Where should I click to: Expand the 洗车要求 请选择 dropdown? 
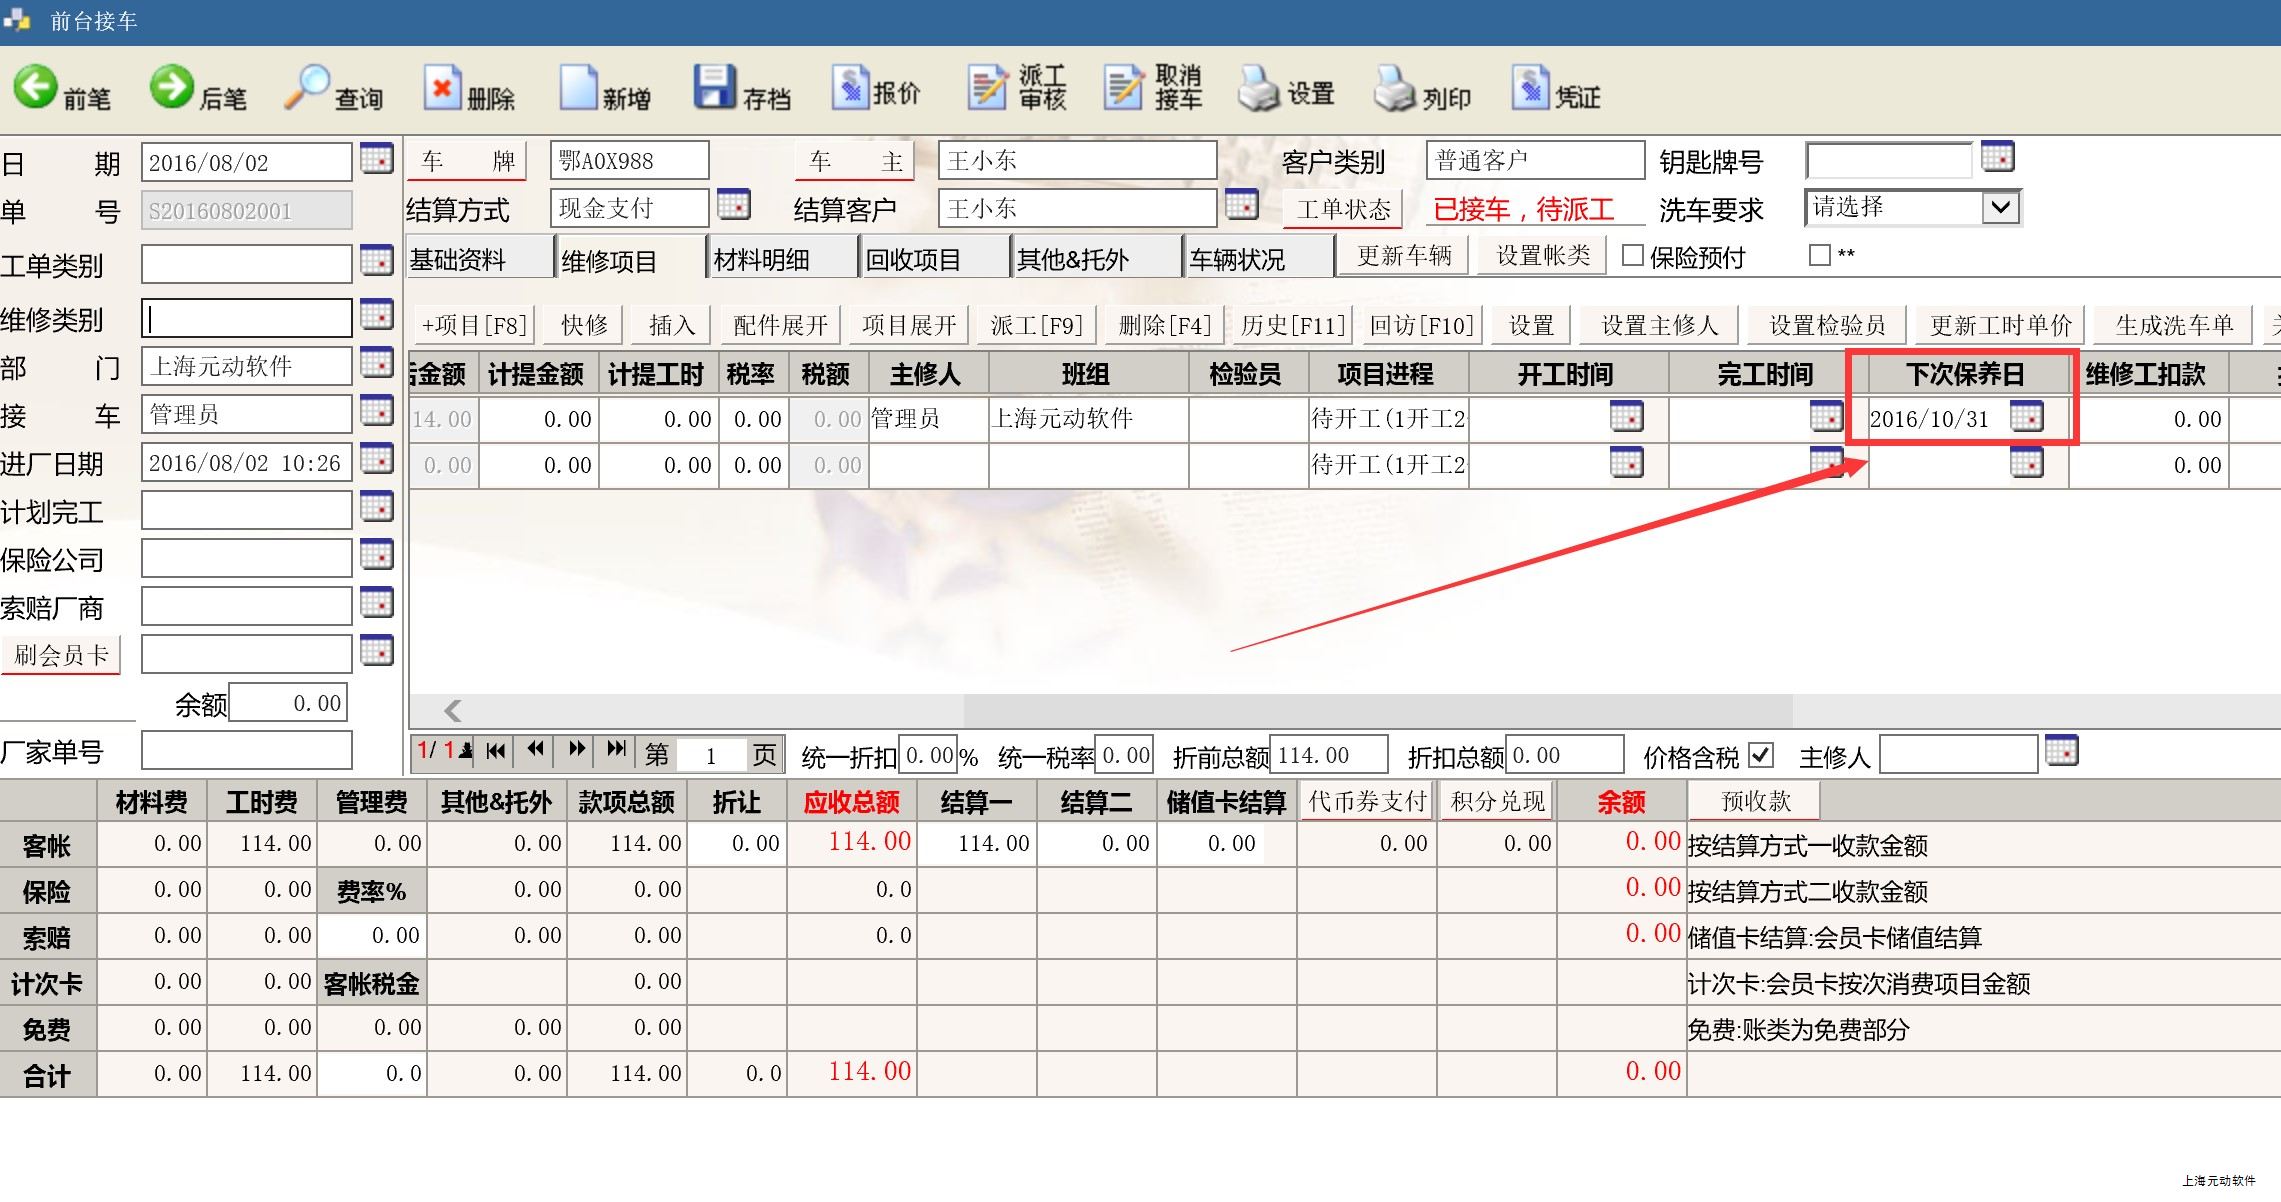pyautogui.click(x=2000, y=208)
